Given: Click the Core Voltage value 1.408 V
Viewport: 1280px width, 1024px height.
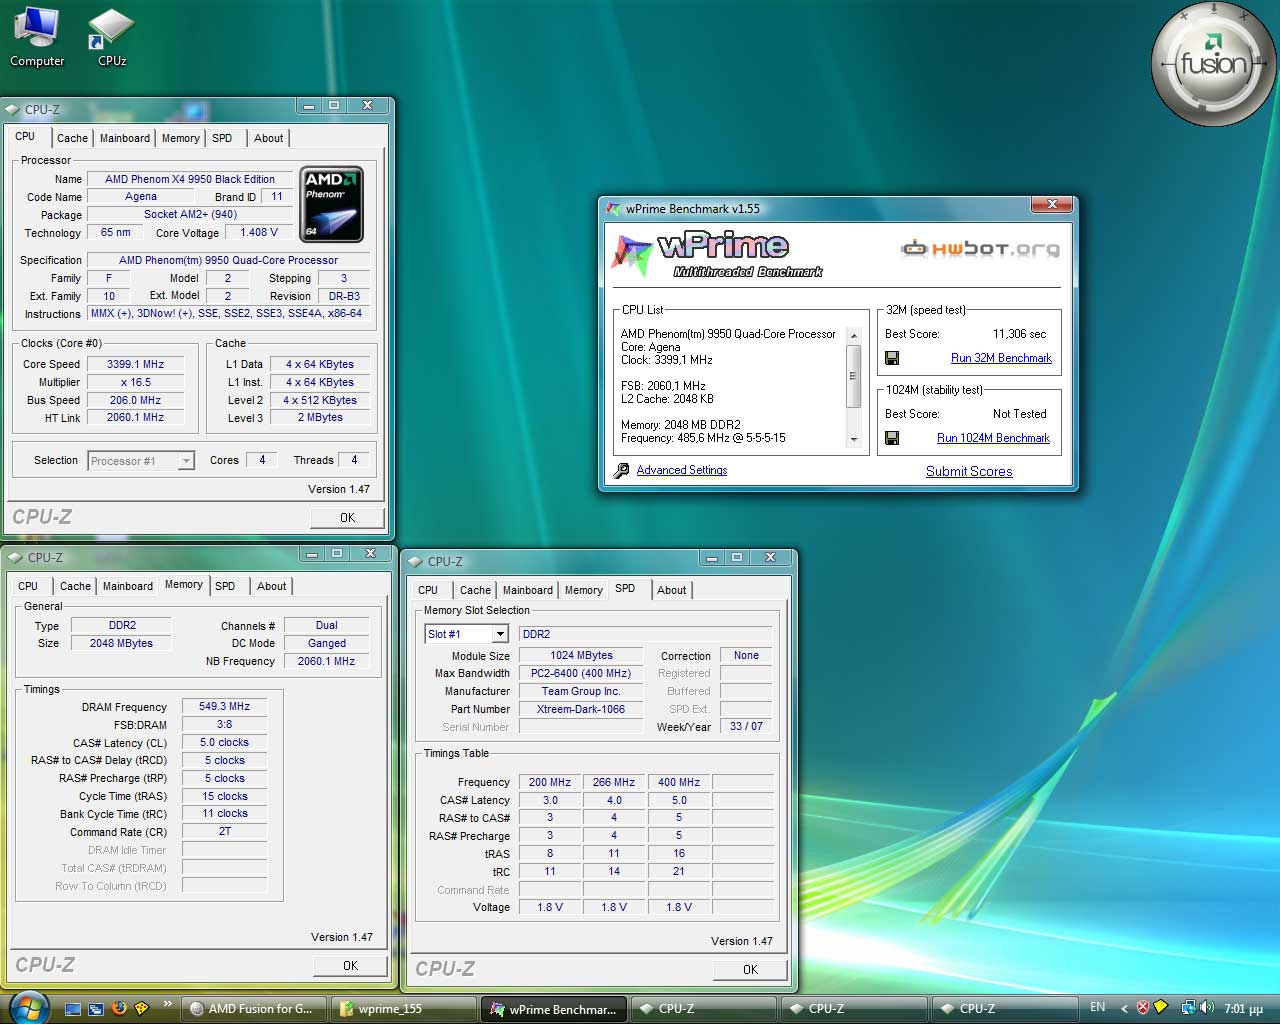Looking at the screenshot, I should [259, 232].
